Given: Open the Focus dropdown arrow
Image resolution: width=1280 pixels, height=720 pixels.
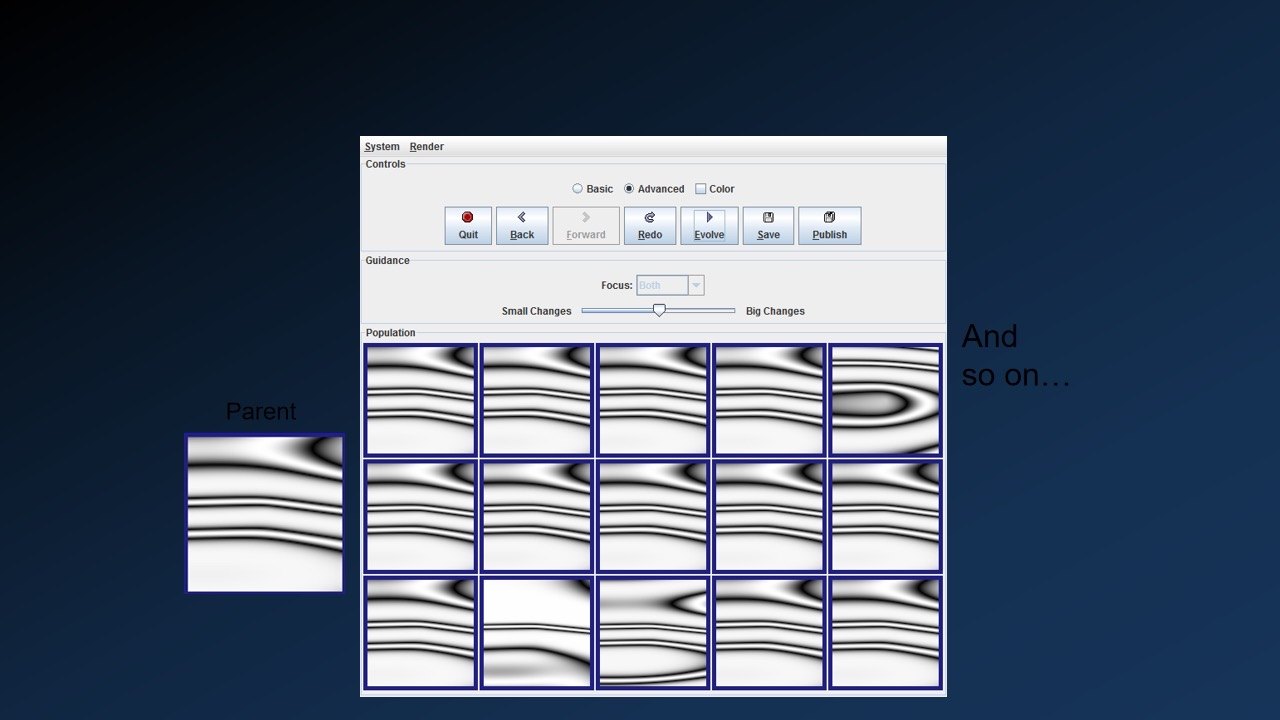Looking at the screenshot, I should (696, 286).
